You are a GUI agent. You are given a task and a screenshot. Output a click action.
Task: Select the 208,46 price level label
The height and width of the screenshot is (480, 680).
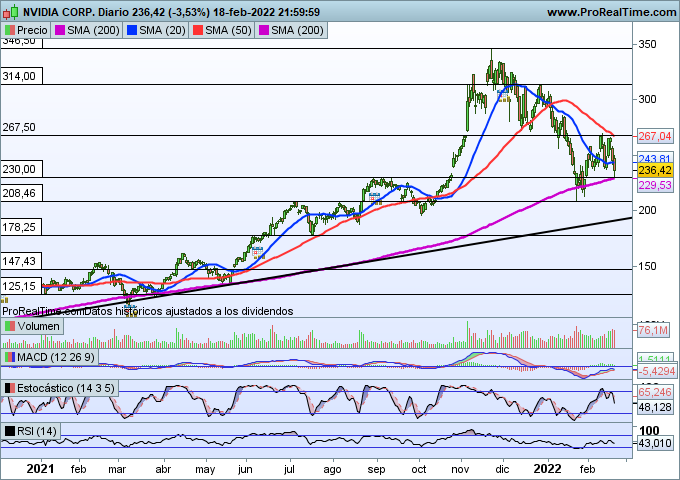pyautogui.click(x=21, y=193)
